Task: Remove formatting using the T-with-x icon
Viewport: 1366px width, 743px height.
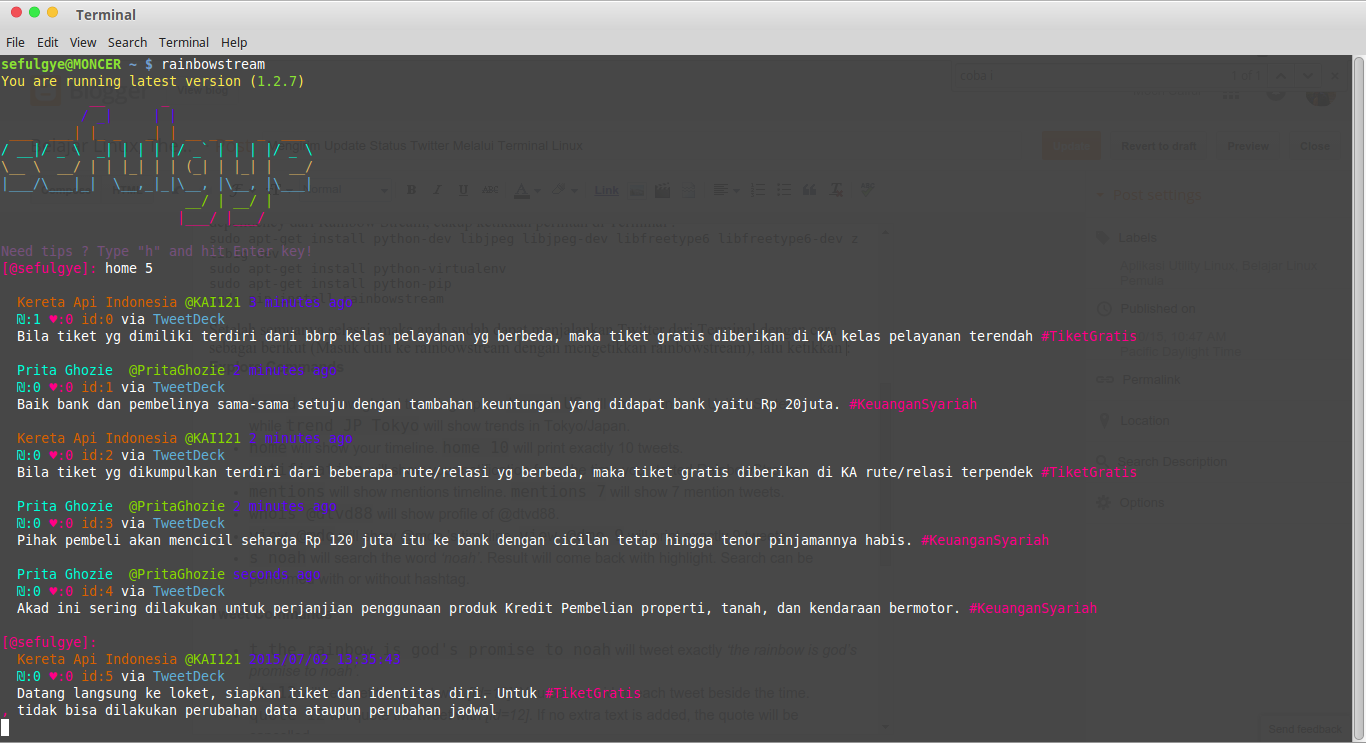Action: click(836, 189)
